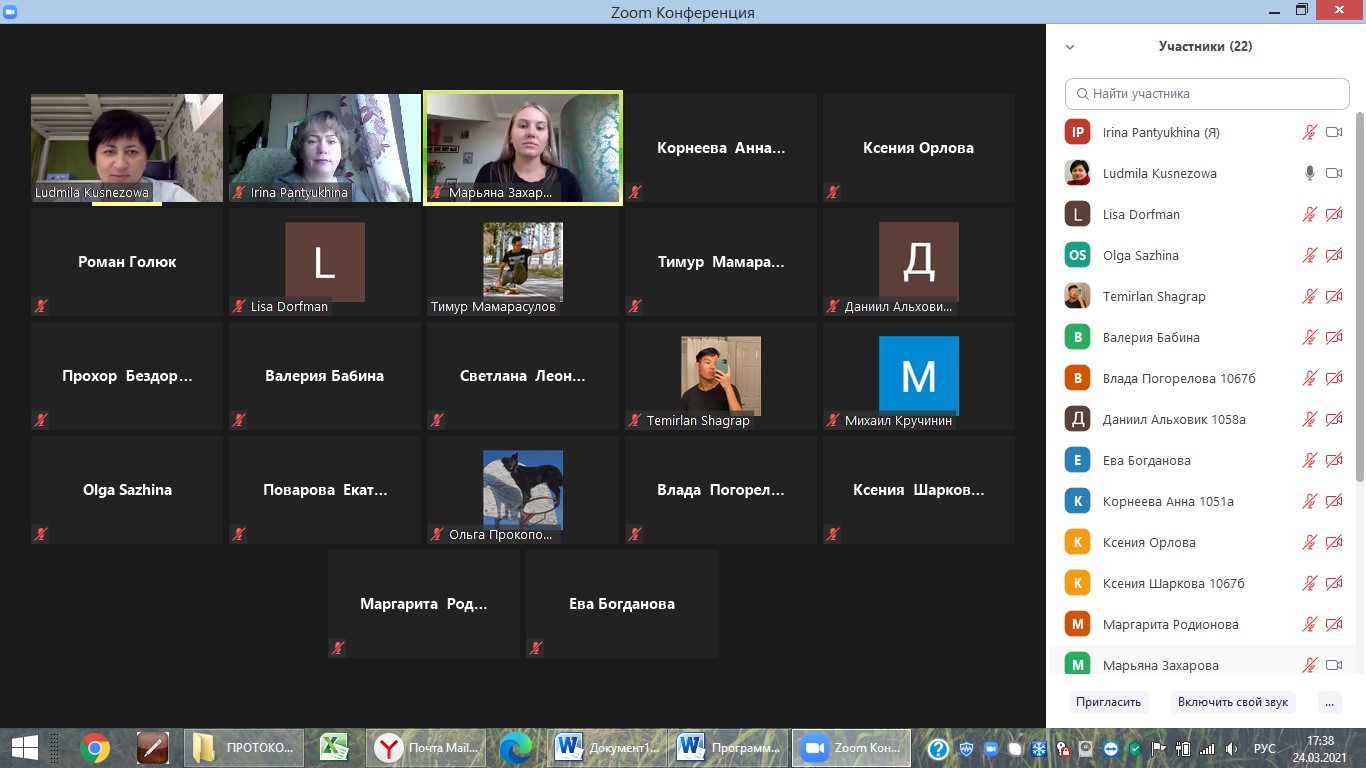Viewport: 1366px width, 768px height.
Task: Click disabled camera icon in Lisa Dorfman's row
Action: coord(1334,214)
